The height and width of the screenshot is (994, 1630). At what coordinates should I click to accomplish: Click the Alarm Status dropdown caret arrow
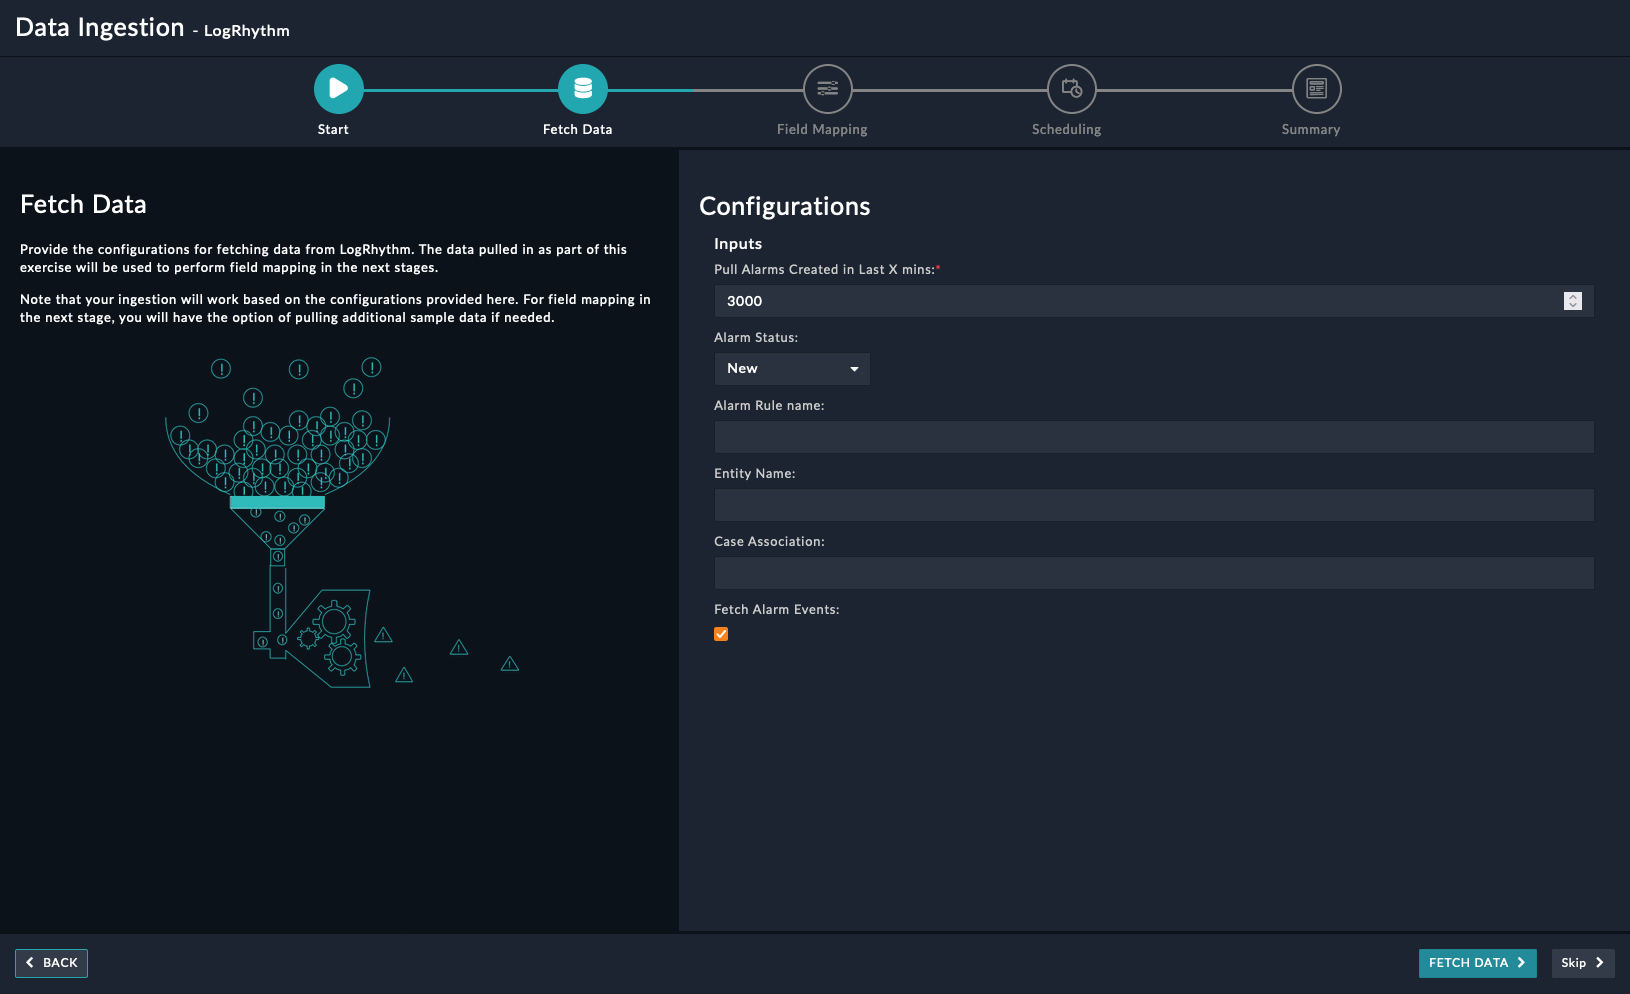pyautogui.click(x=854, y=369)
